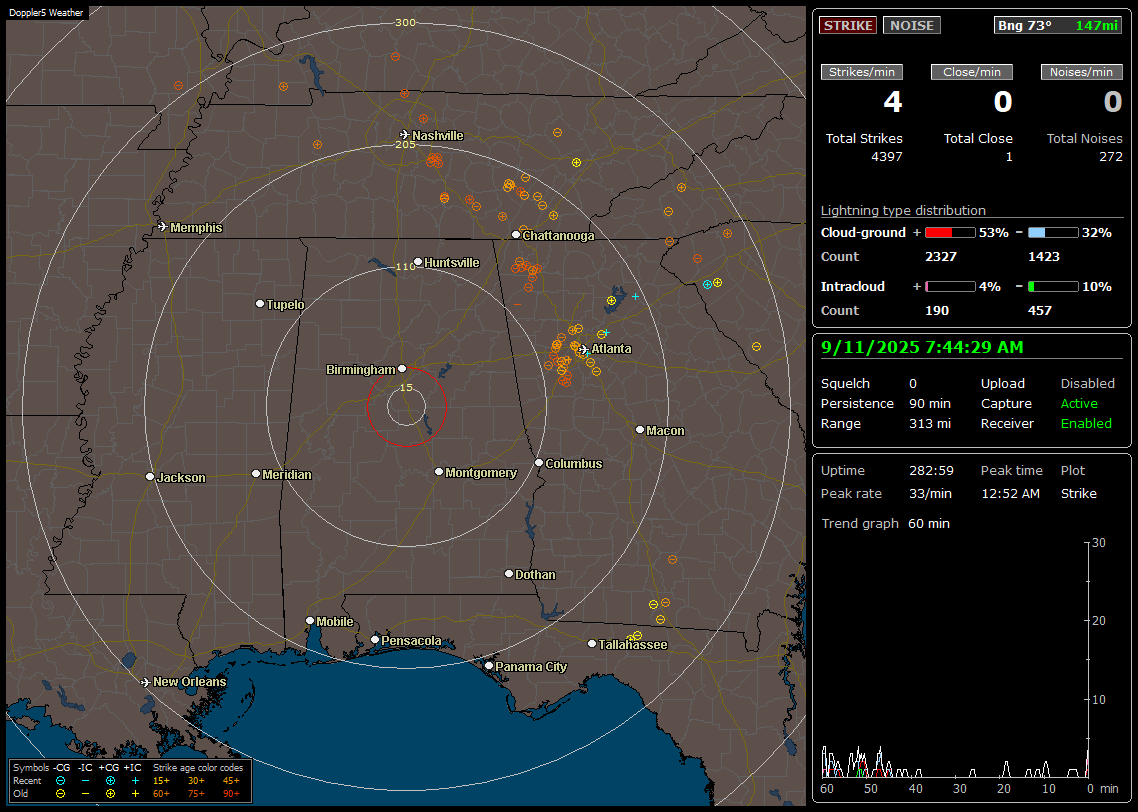
Task: Click the New Orleans airport plane icon
Action: tap(146, 682)
